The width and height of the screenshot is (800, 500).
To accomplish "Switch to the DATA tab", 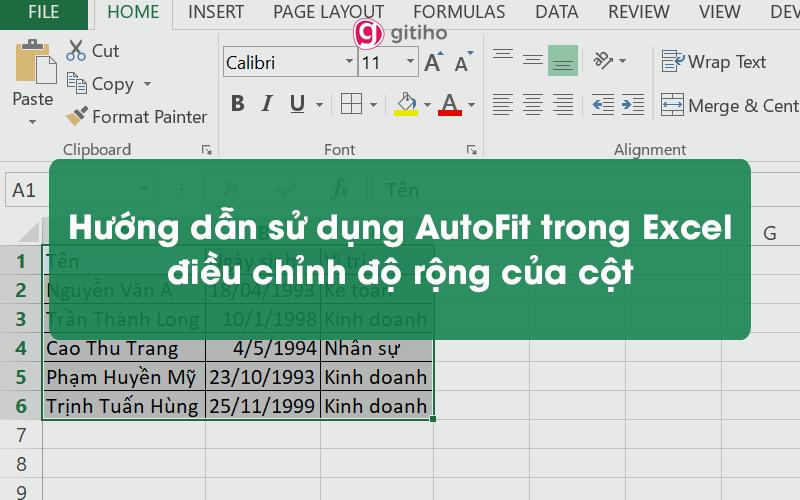I will coord(557,12).
